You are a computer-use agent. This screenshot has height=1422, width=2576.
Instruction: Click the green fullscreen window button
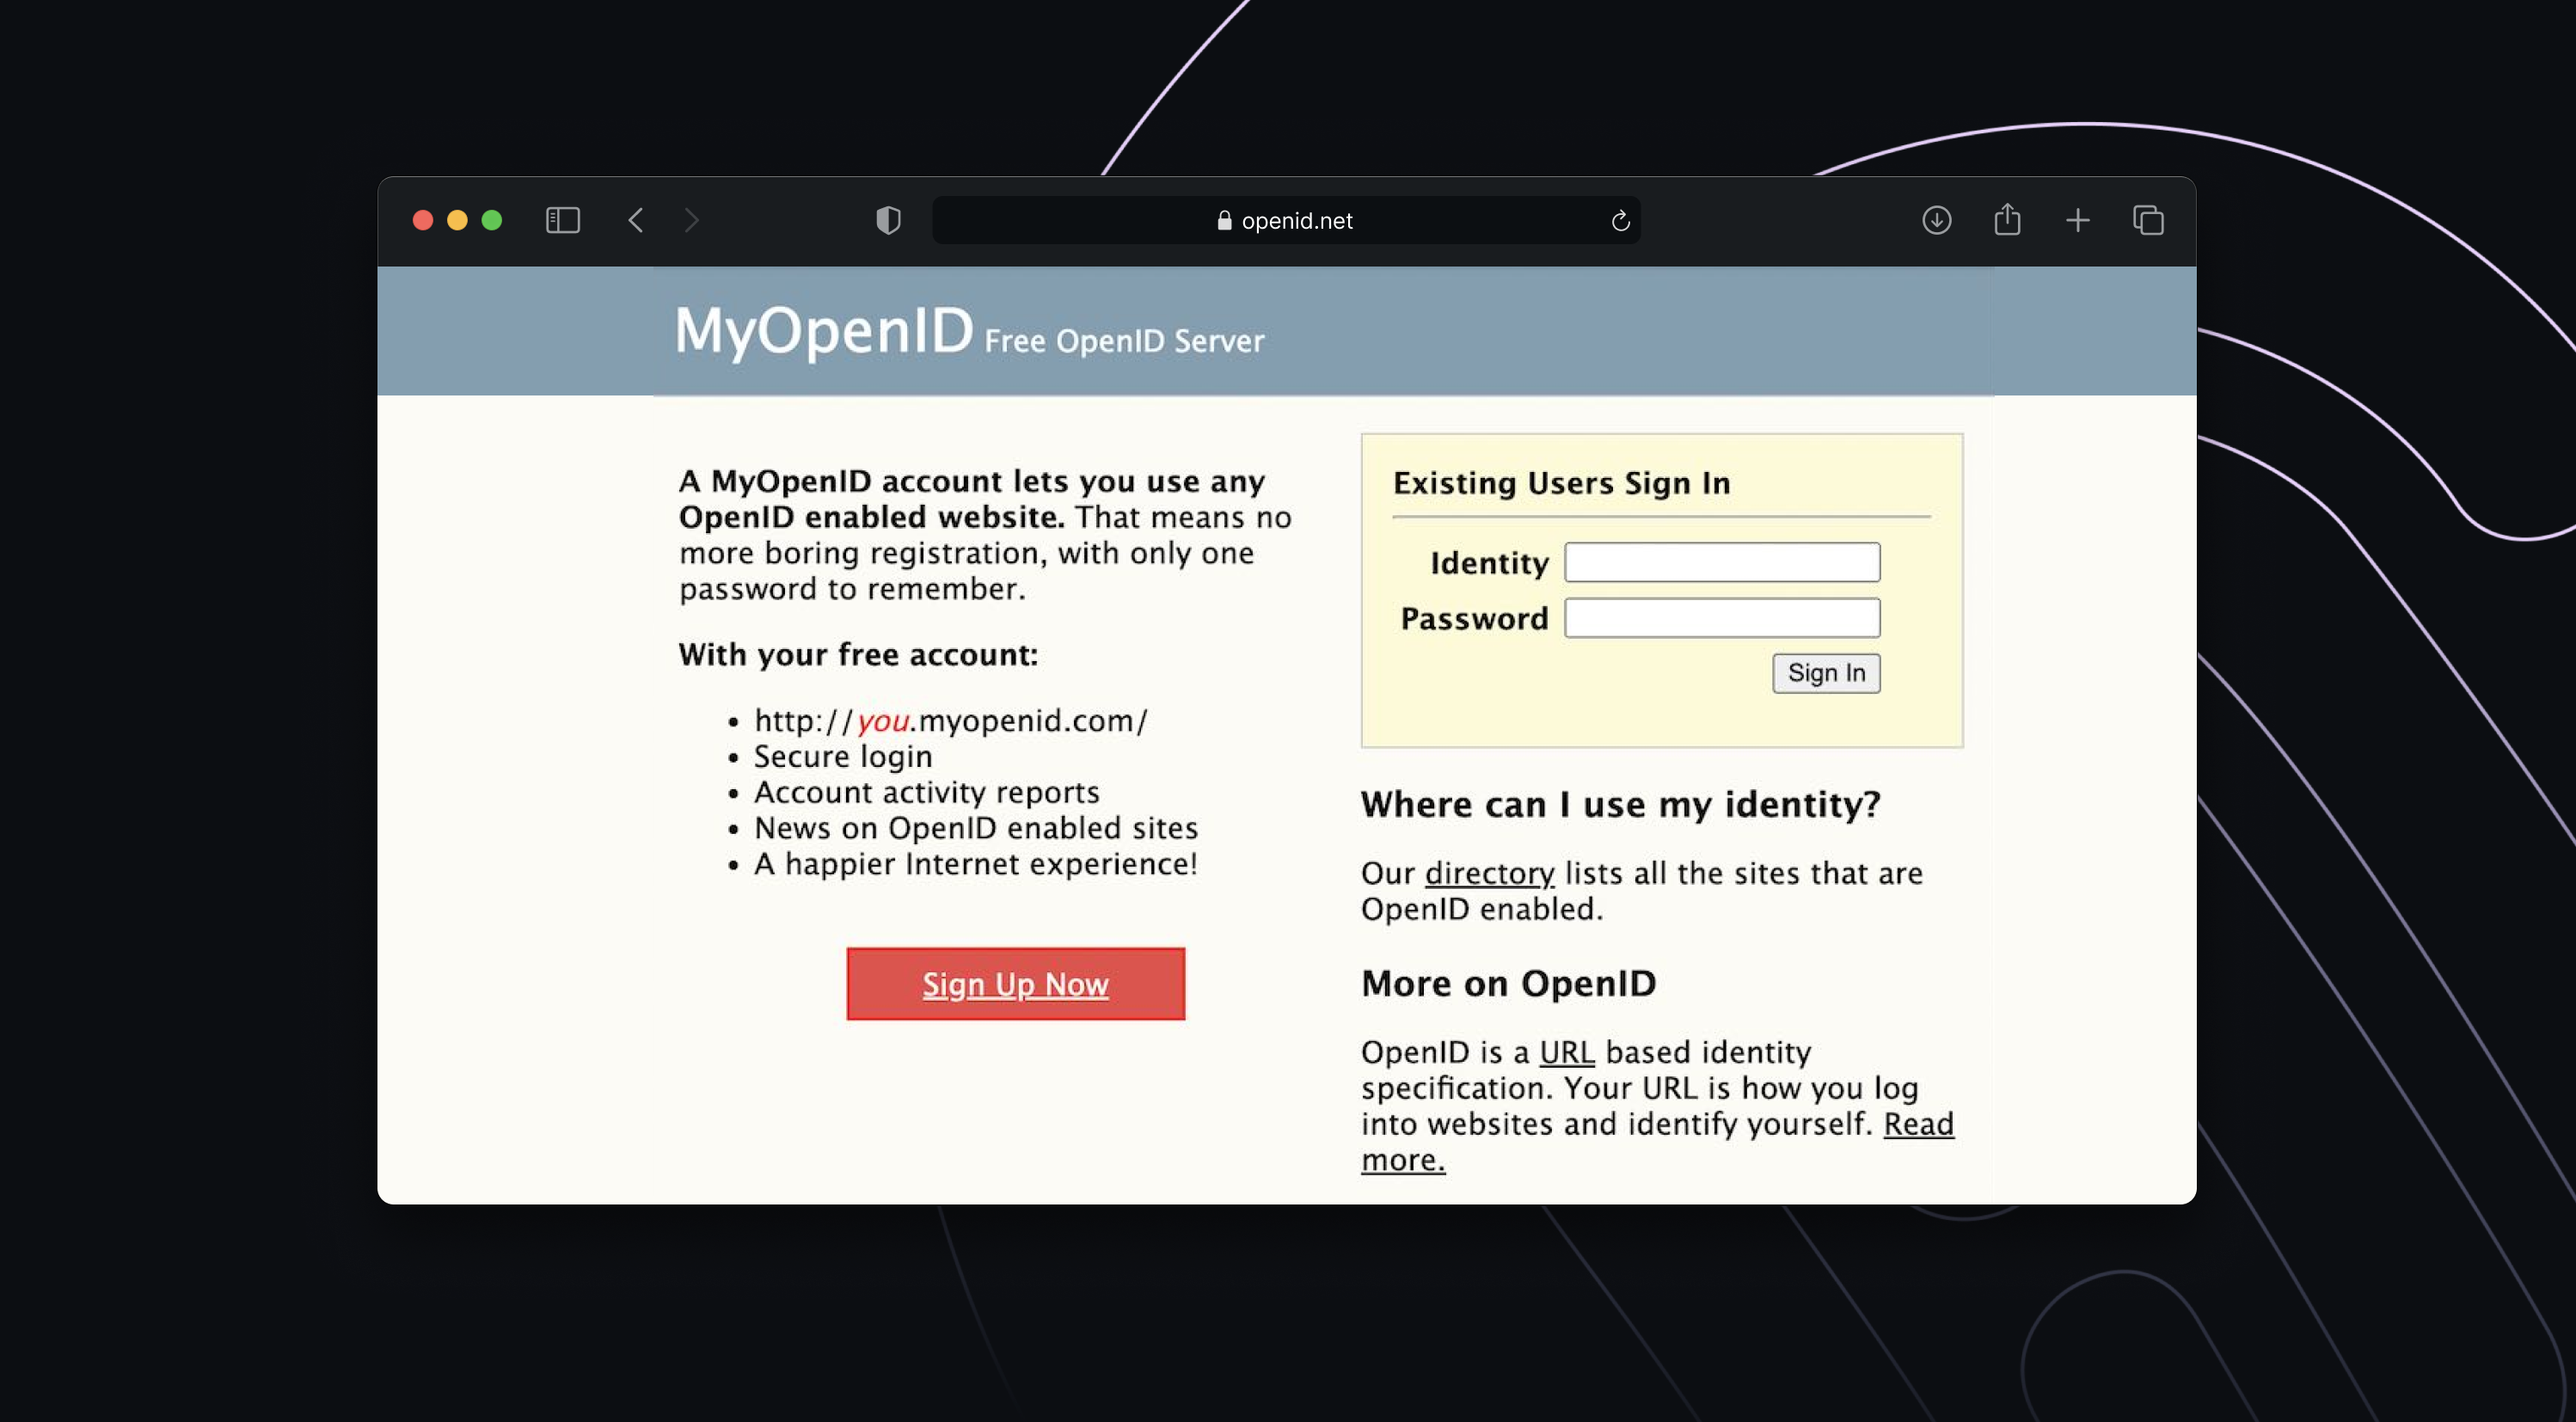[492, 220]
